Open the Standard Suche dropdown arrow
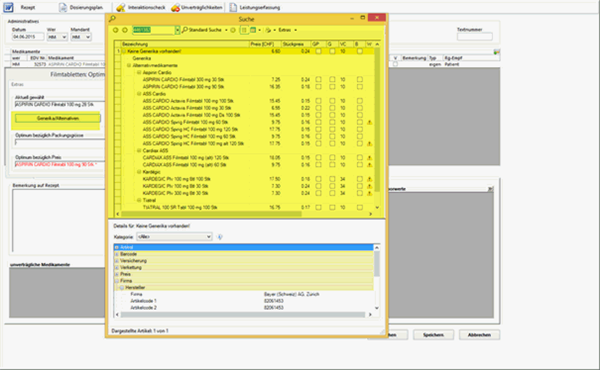This screenshot has height=370, width=600. (226, 30)
